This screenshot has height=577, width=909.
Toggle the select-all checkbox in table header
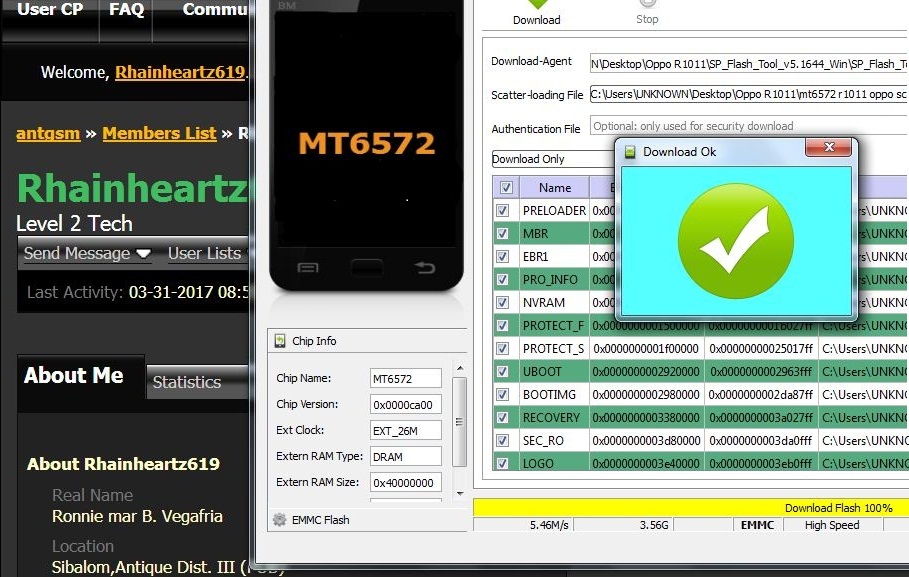506,187
